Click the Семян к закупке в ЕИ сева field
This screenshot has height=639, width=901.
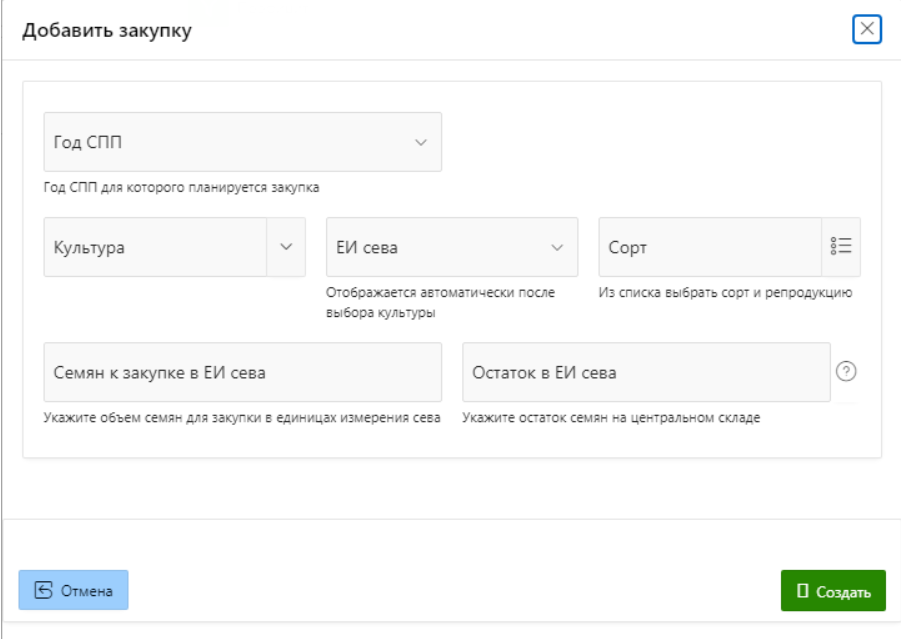242,373
